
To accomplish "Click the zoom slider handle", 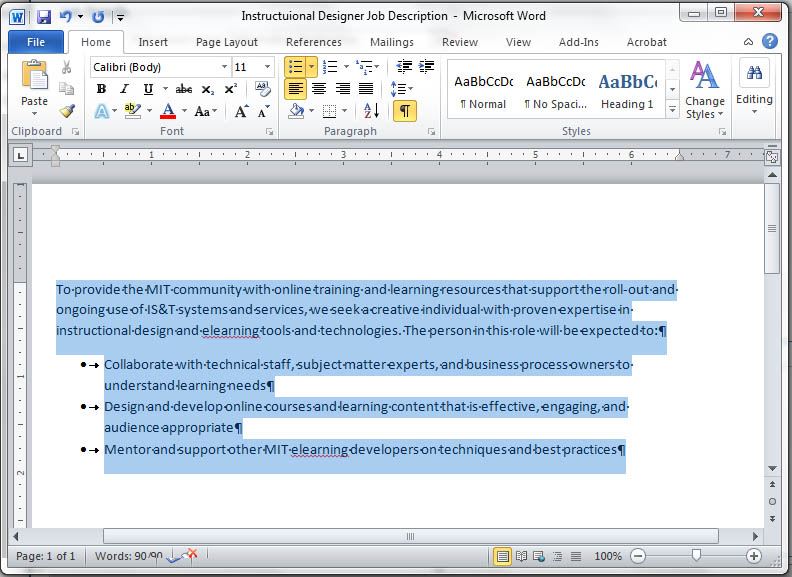I will coord(696,556).
